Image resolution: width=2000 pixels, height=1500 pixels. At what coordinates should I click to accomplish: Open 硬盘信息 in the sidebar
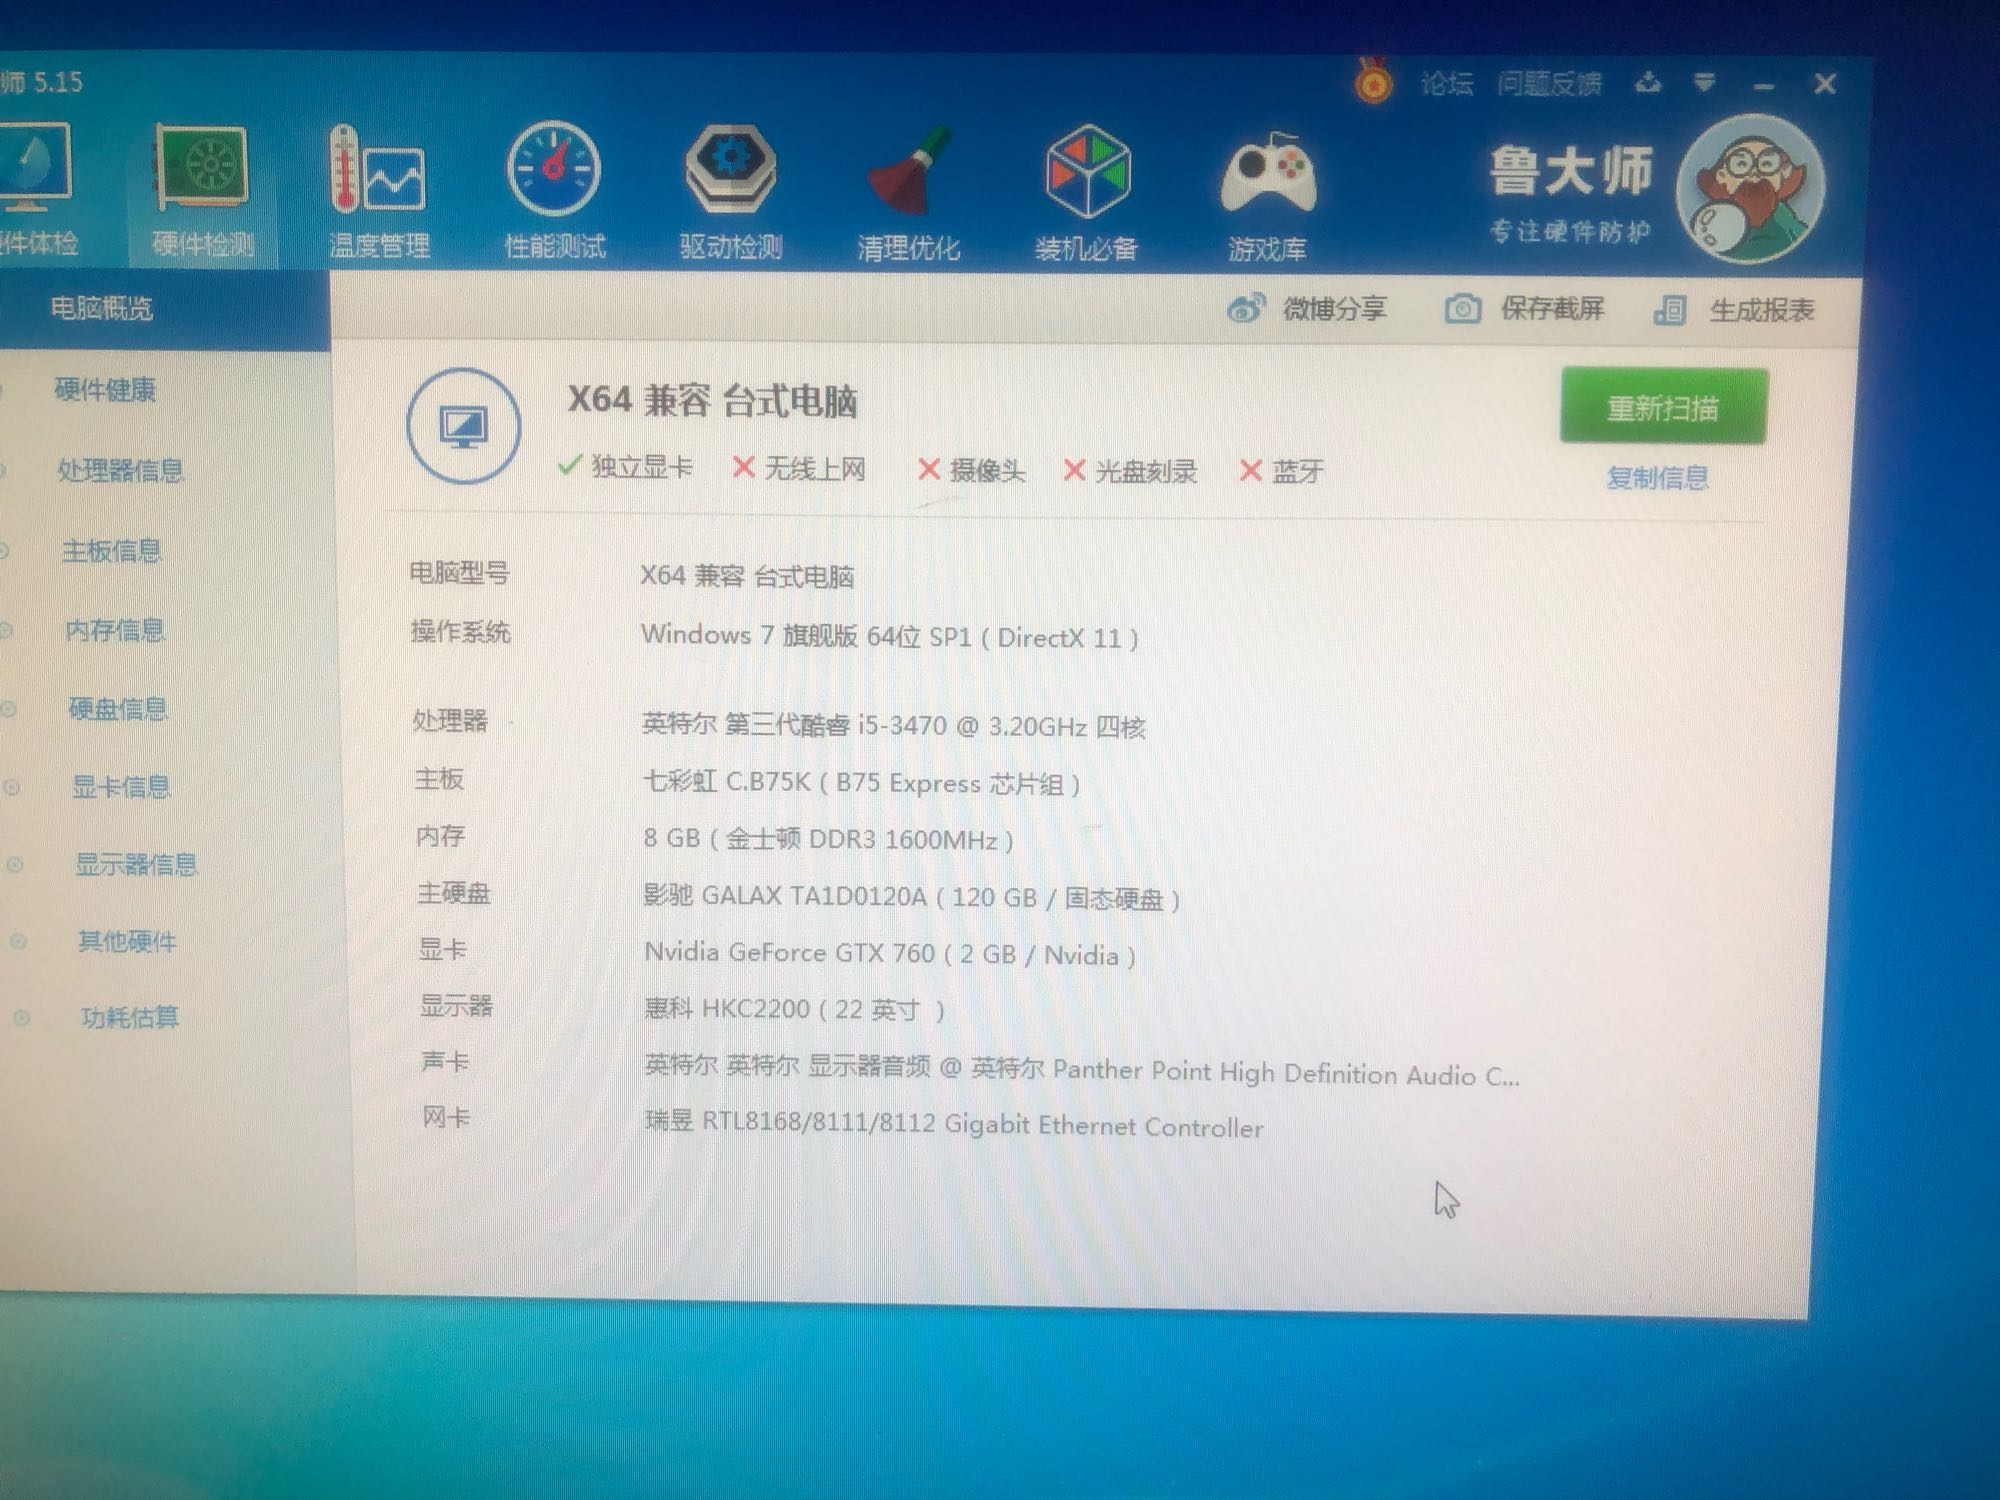[x=118, y=709]
